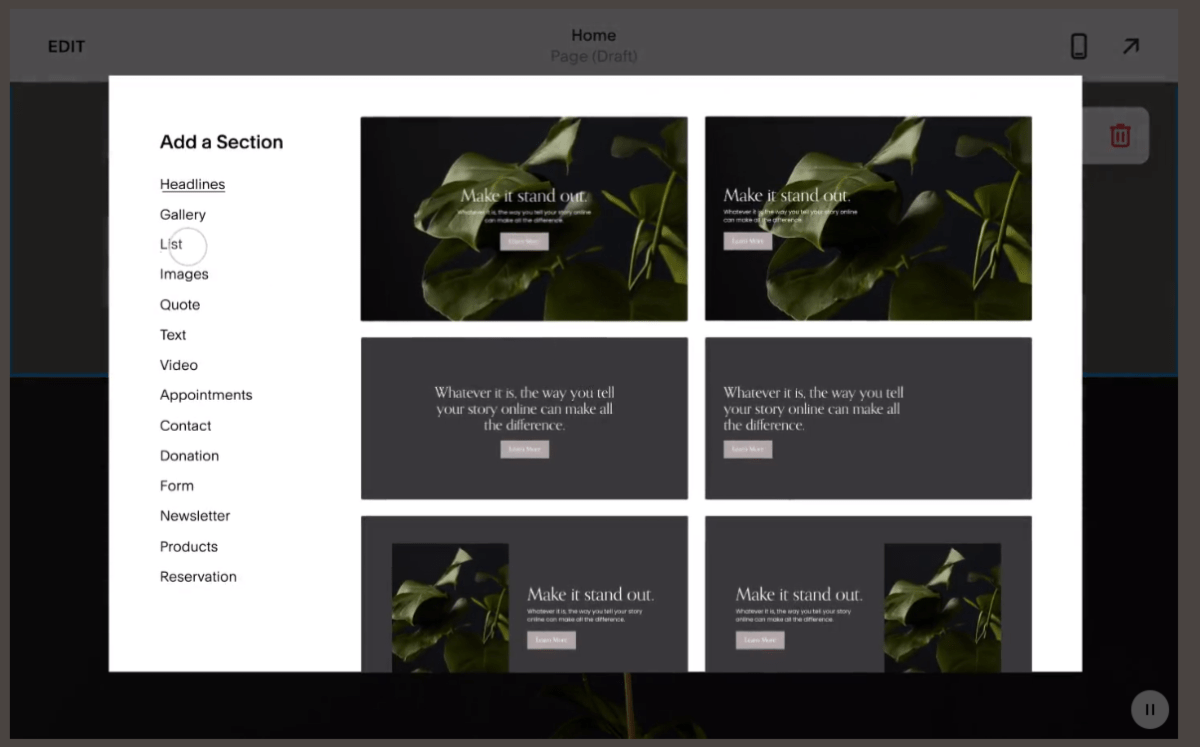Open the List section category

(171, 244)
